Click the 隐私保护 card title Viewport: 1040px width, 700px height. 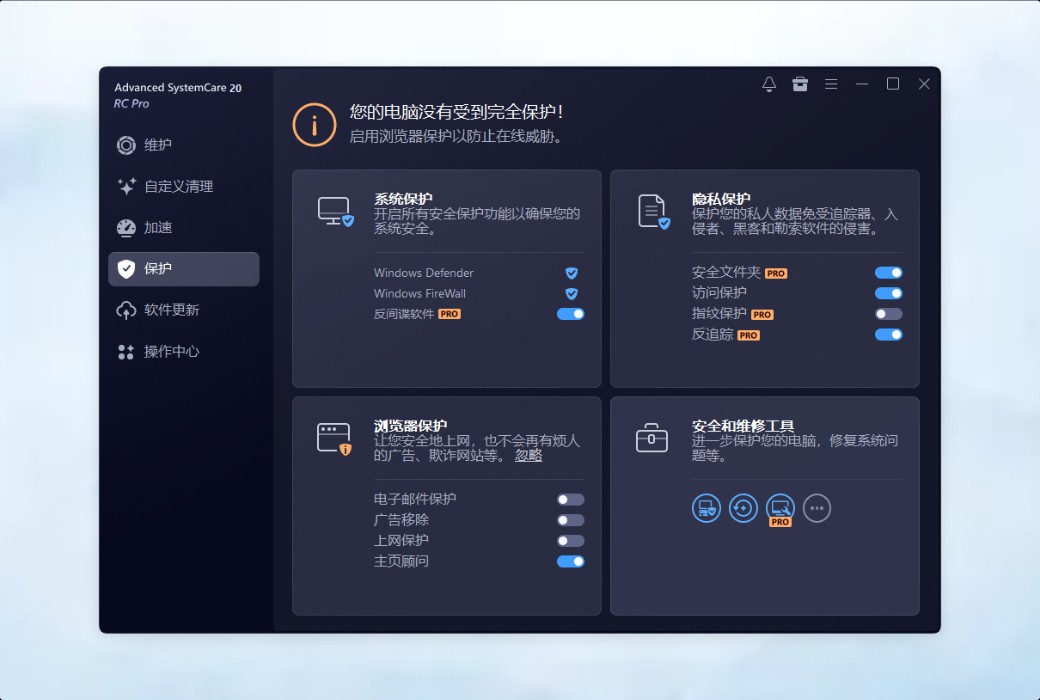tap(721, 198)
